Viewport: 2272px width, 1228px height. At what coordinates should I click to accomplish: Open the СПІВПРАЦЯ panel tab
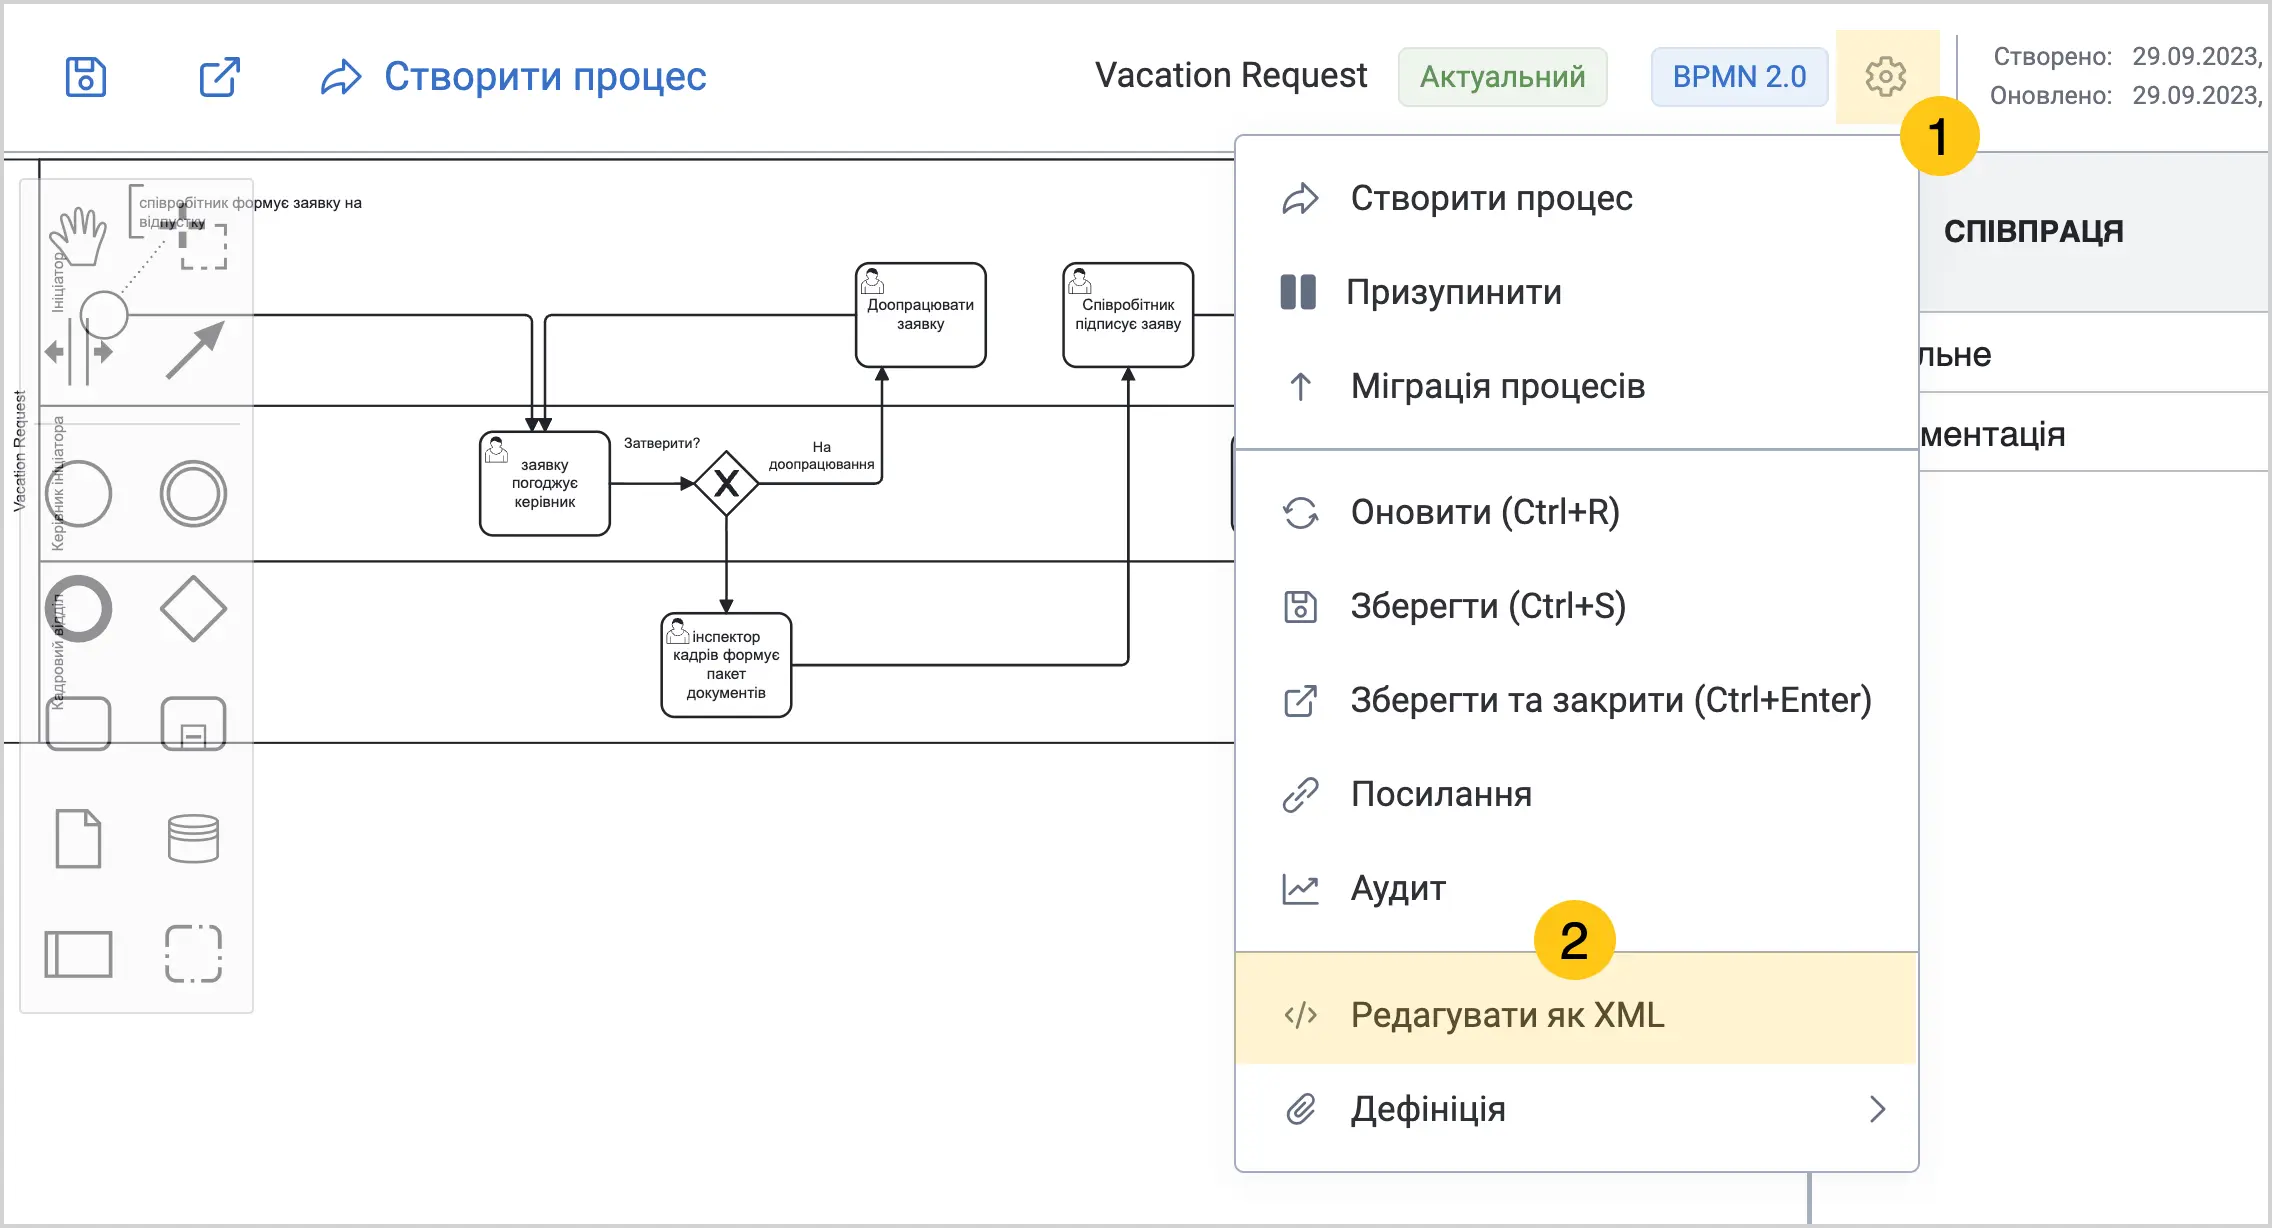coord(2034,232)
